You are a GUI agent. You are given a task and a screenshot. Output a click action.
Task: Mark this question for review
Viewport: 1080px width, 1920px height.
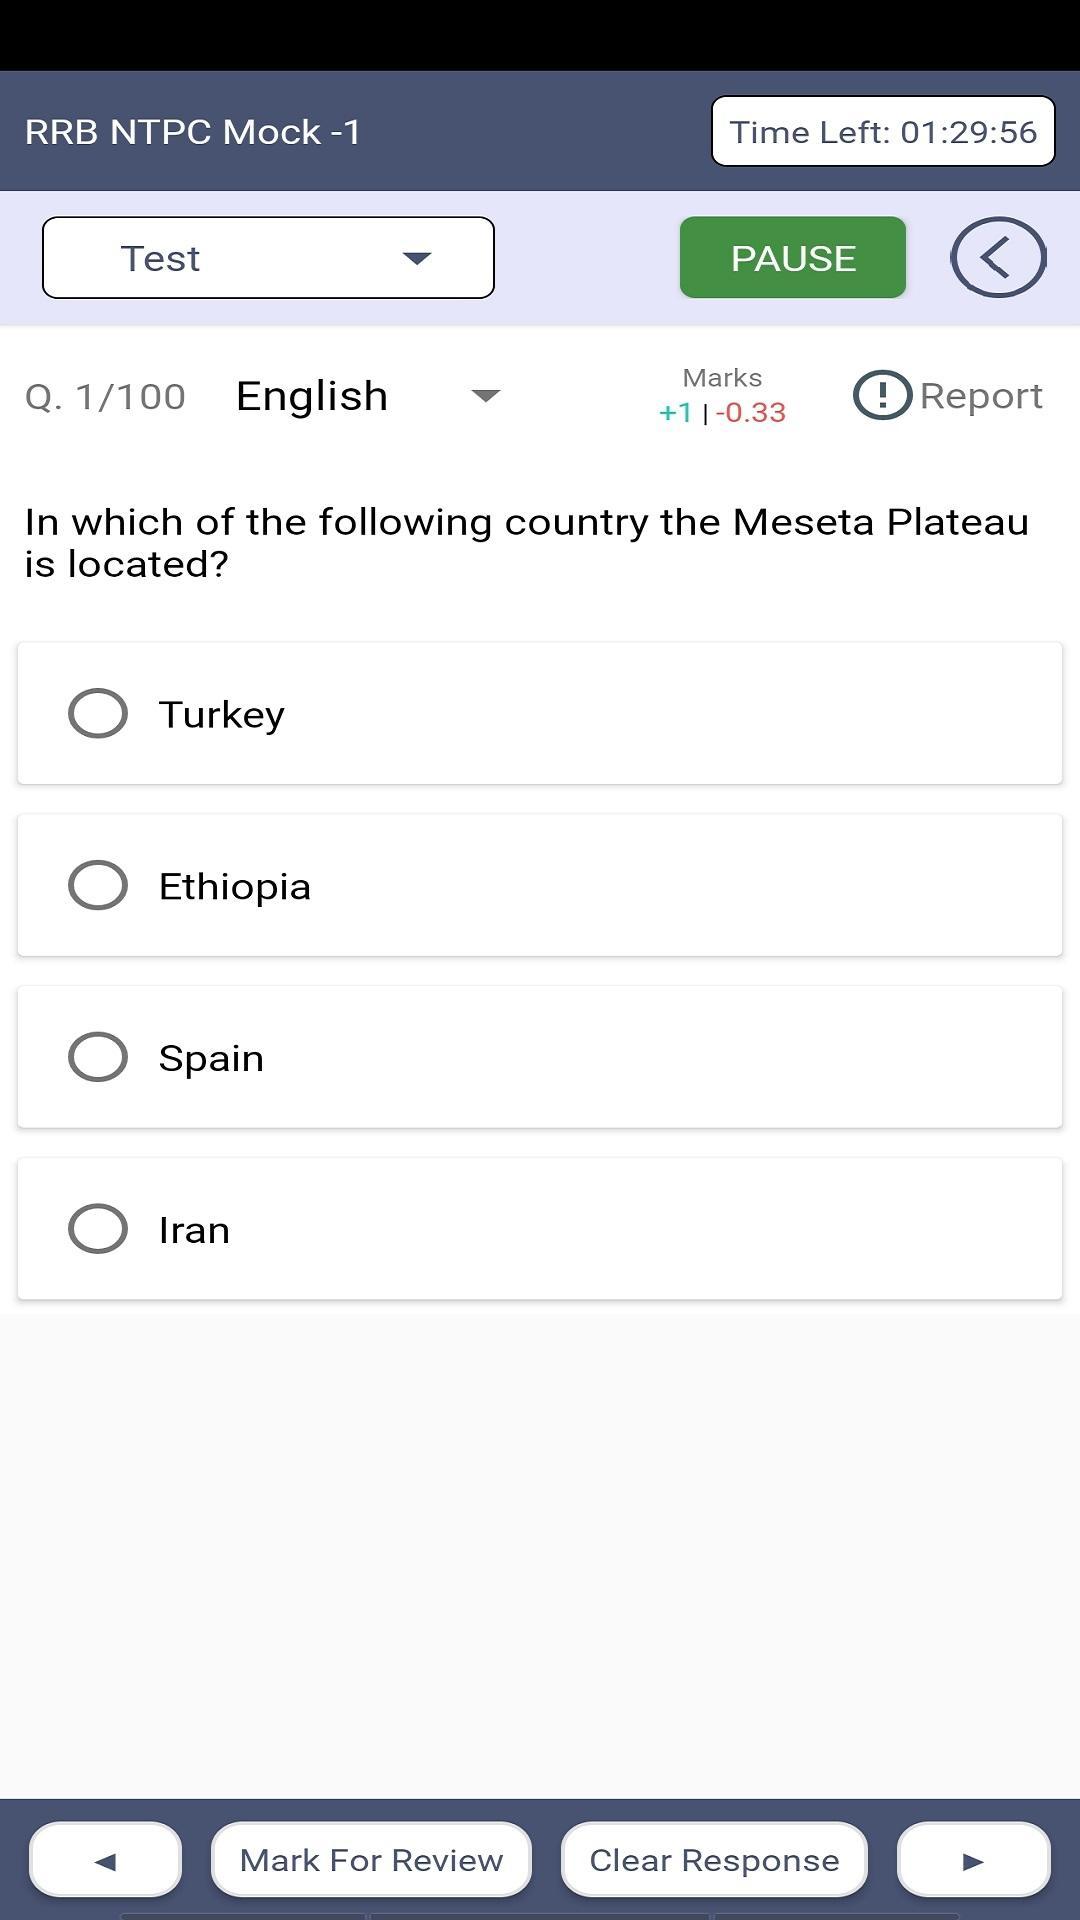pos(371,1859)
